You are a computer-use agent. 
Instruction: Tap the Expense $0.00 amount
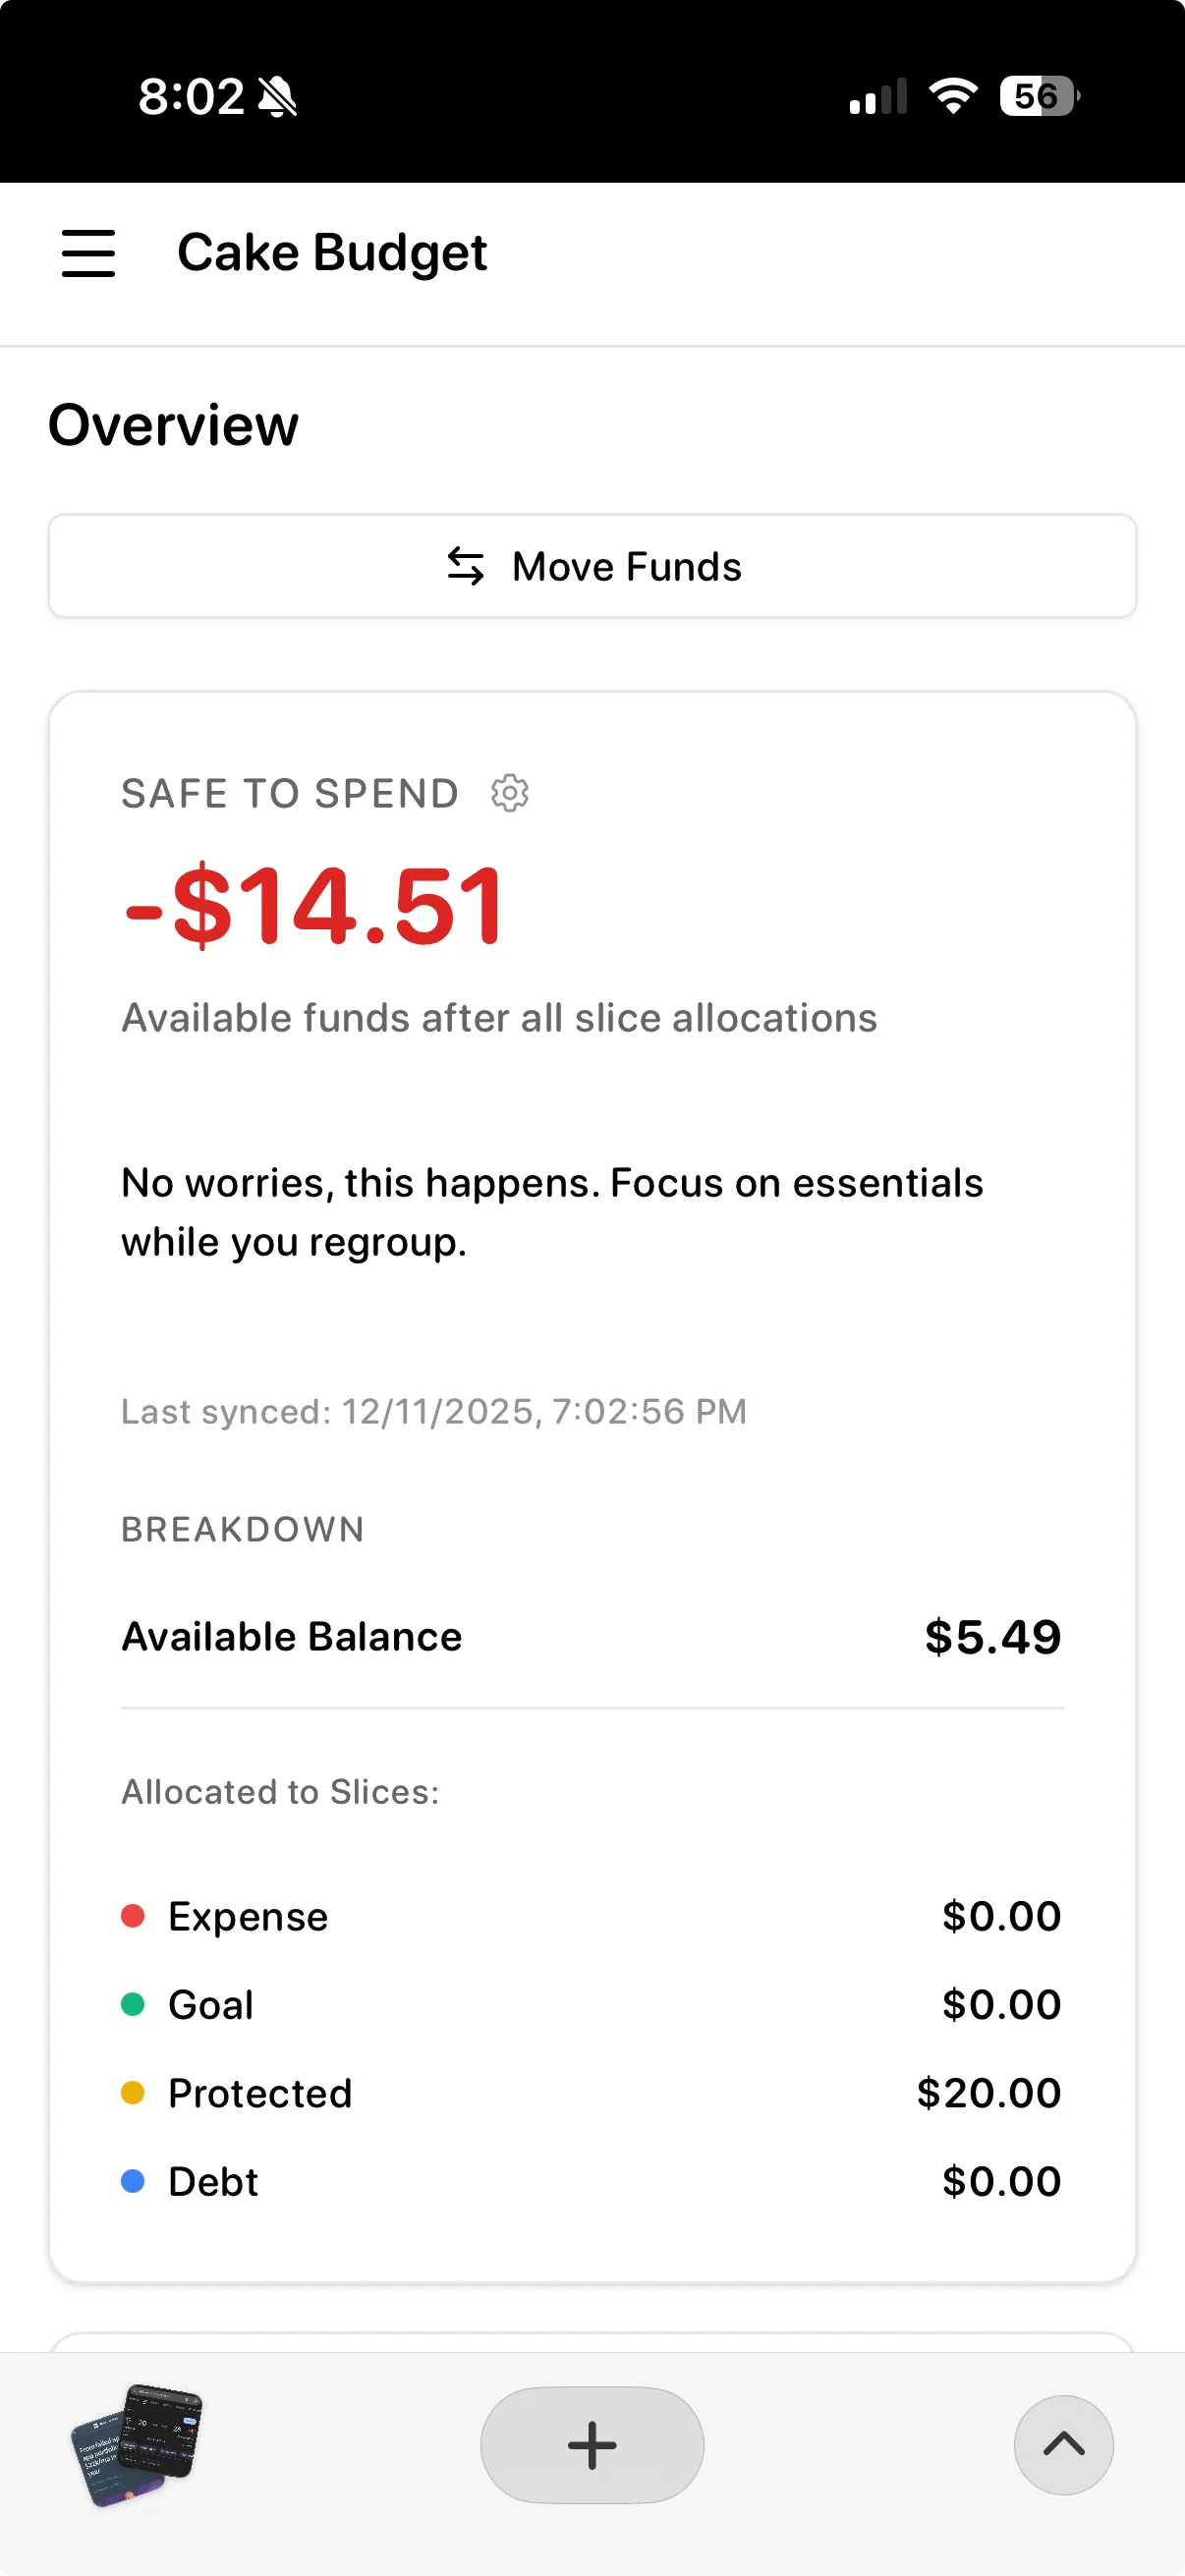[999, 1915]
